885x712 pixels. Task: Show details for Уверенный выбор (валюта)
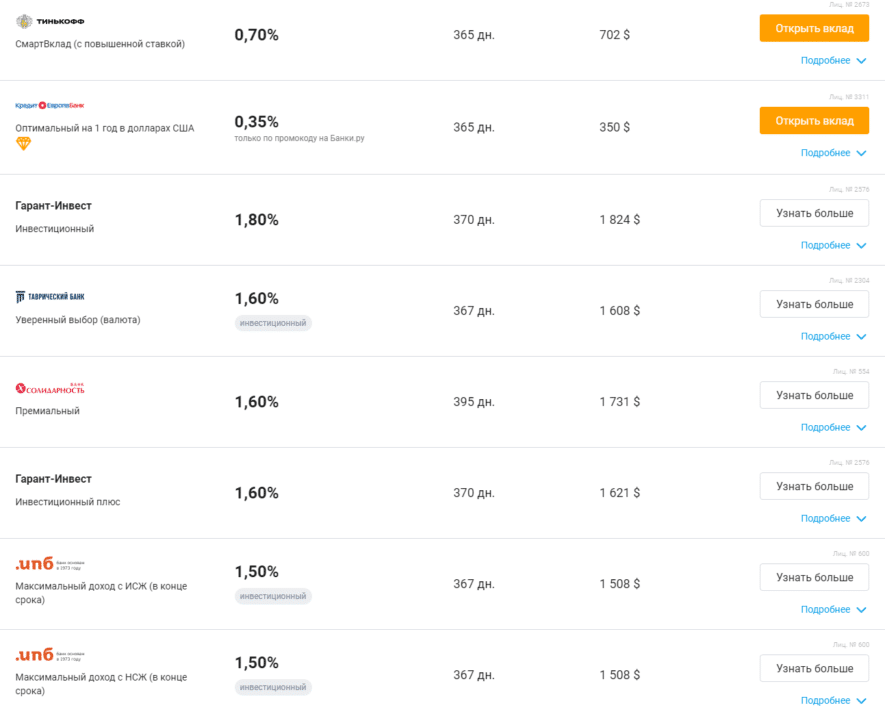833,336
